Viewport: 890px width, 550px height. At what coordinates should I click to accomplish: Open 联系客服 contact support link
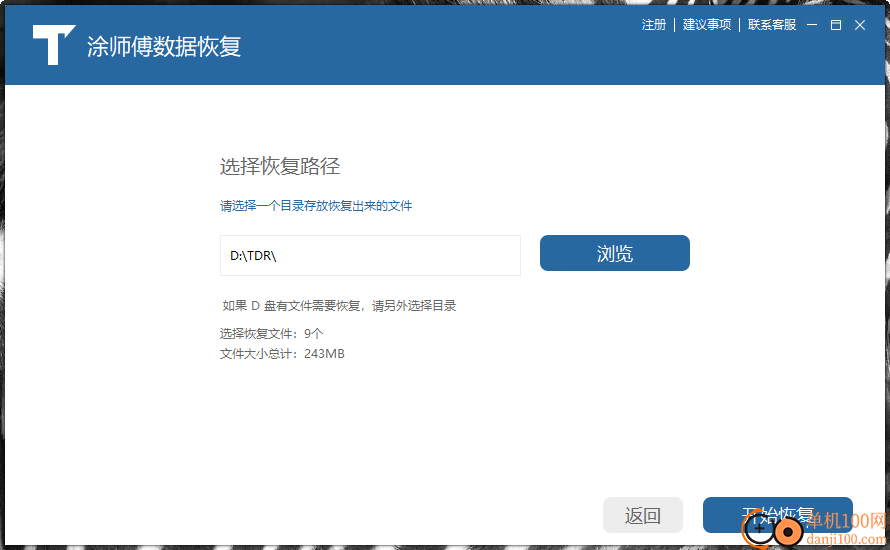pyautogui.click(x=772, y=25)
